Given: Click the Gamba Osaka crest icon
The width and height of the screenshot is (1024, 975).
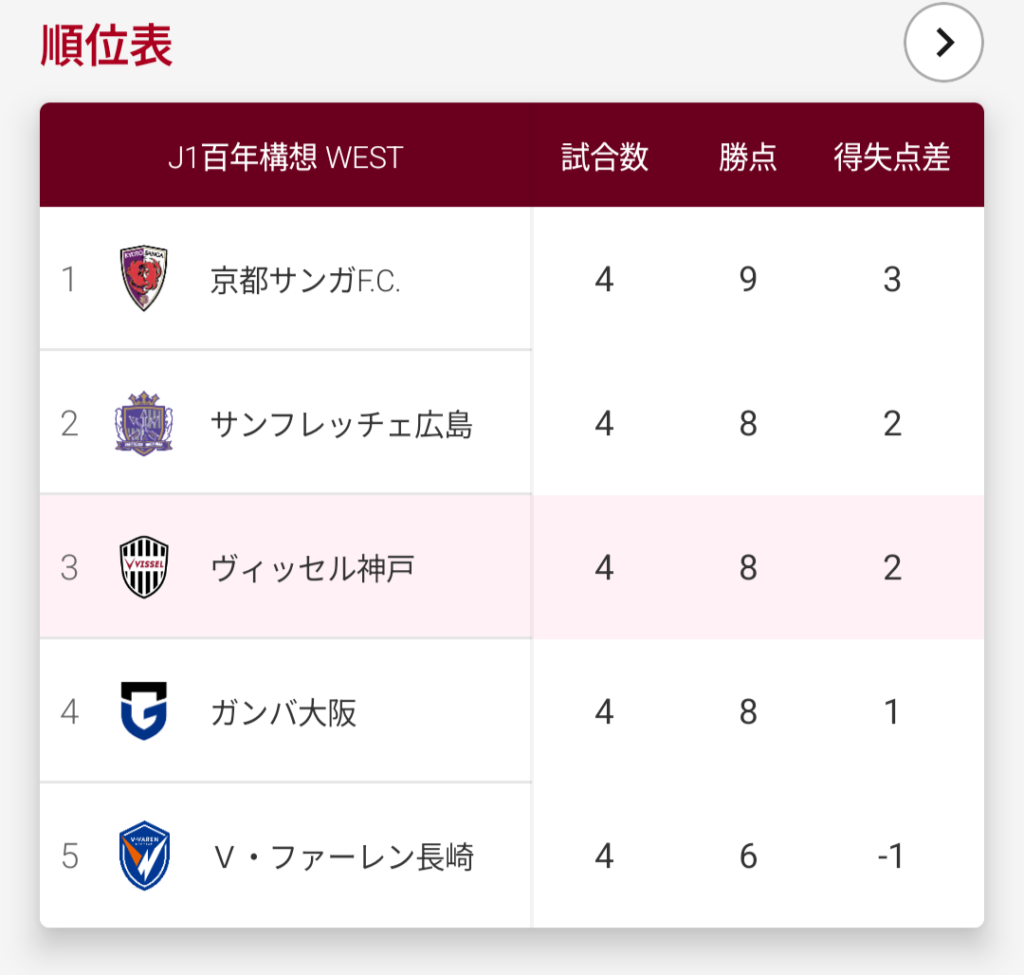Looking at the screenshot, I should pos(144,712).
